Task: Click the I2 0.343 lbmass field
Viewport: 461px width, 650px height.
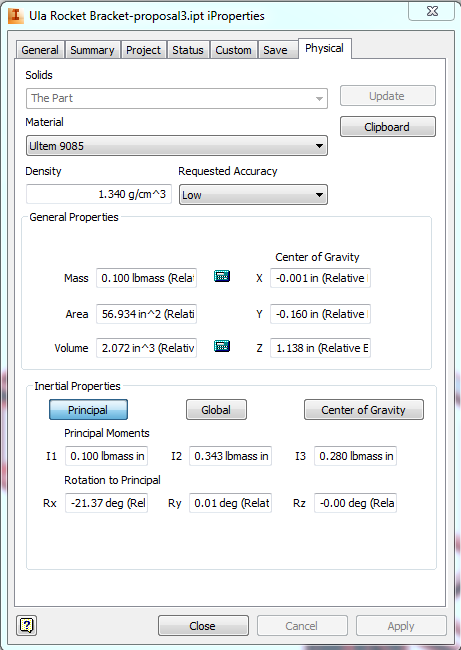Action: click(230, 456)
